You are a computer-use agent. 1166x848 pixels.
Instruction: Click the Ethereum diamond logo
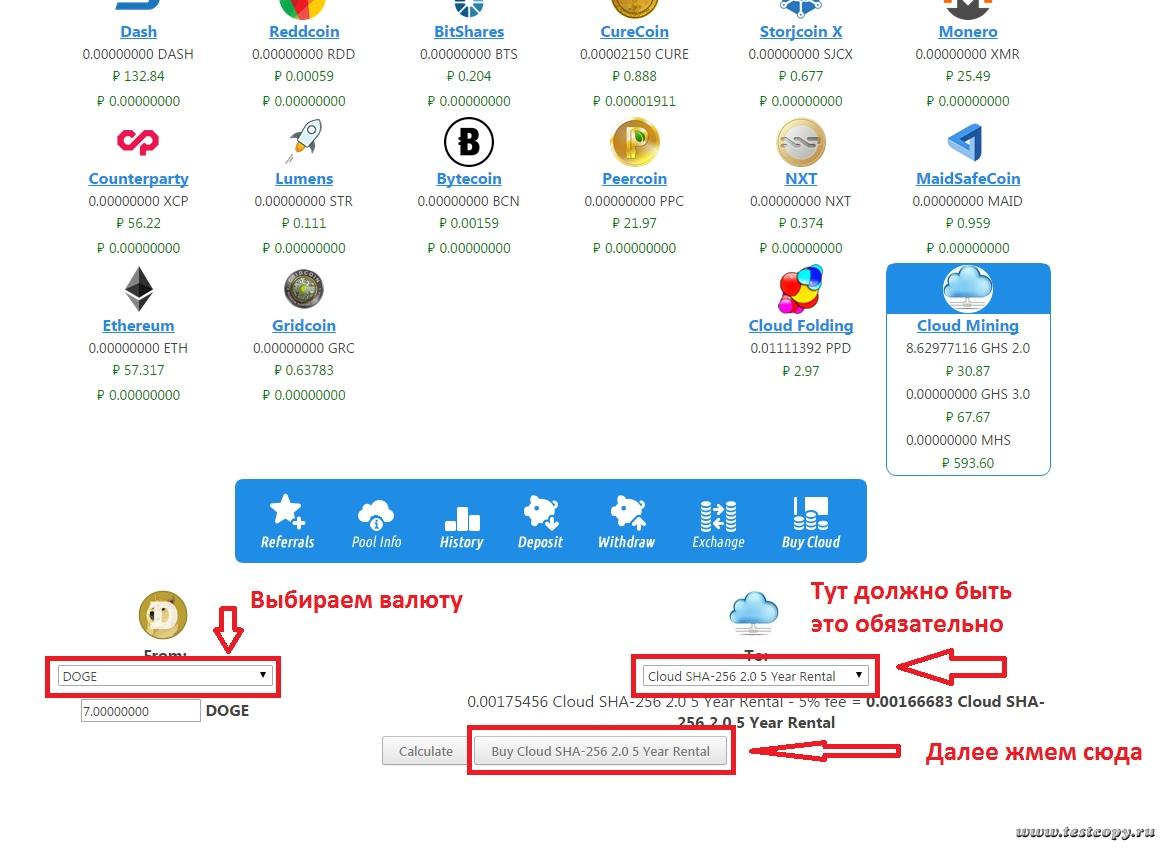coord(138,290)
